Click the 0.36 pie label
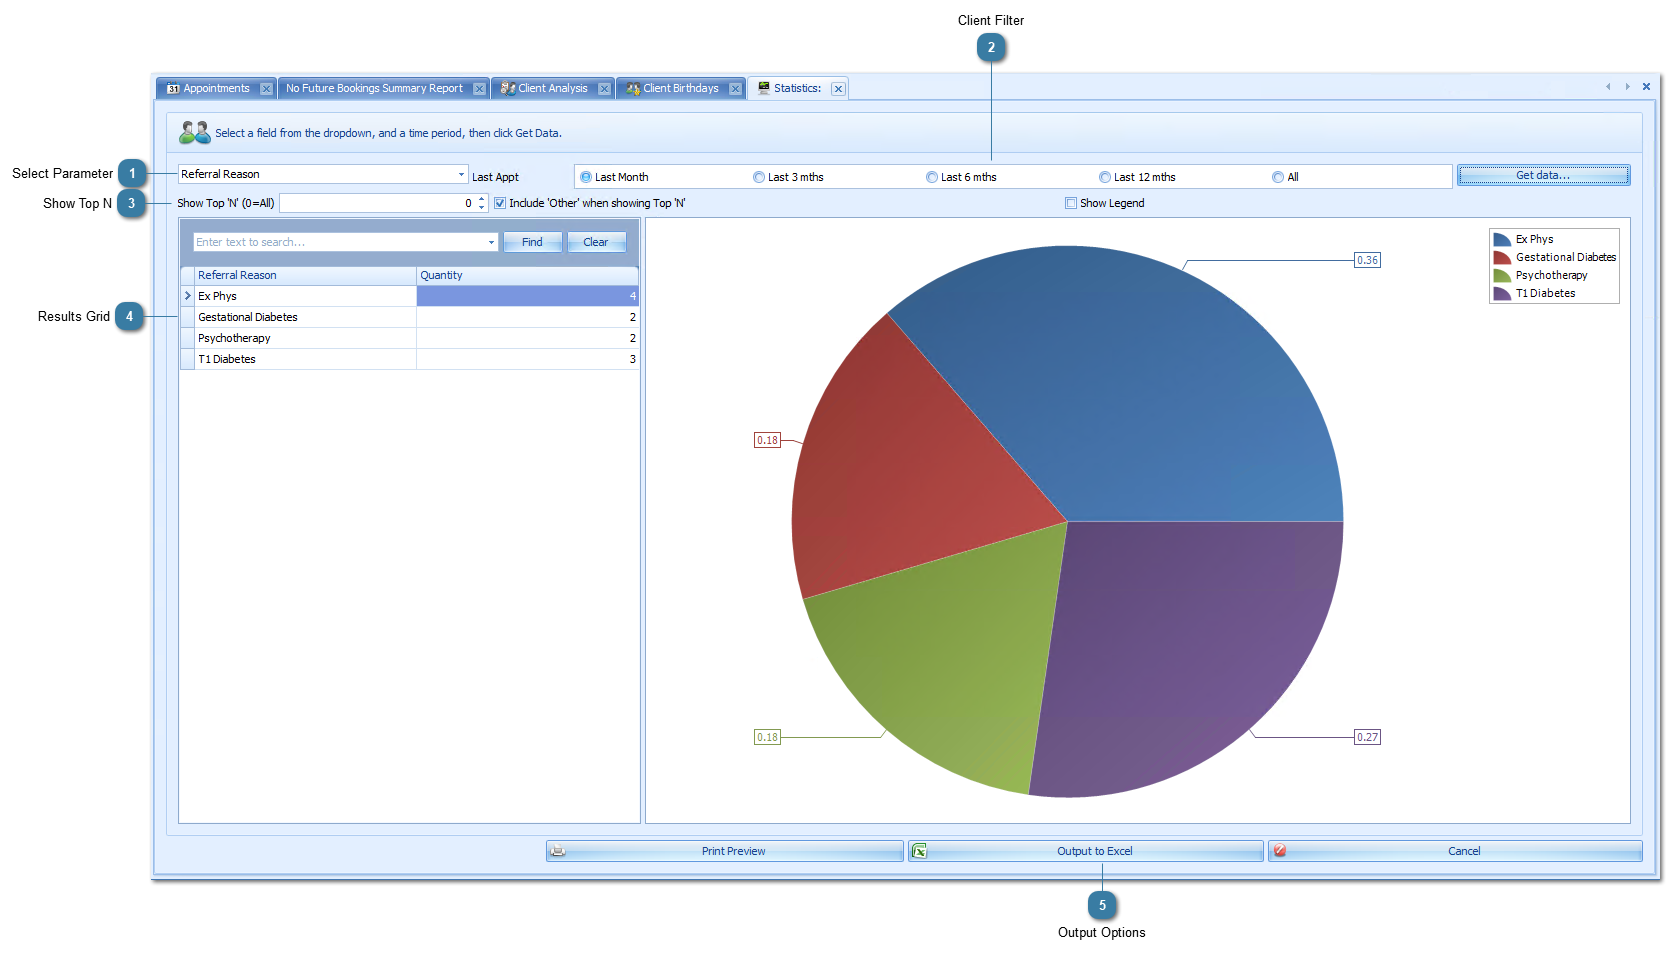Screen dimensions: 1669x956 (1367, 260)
